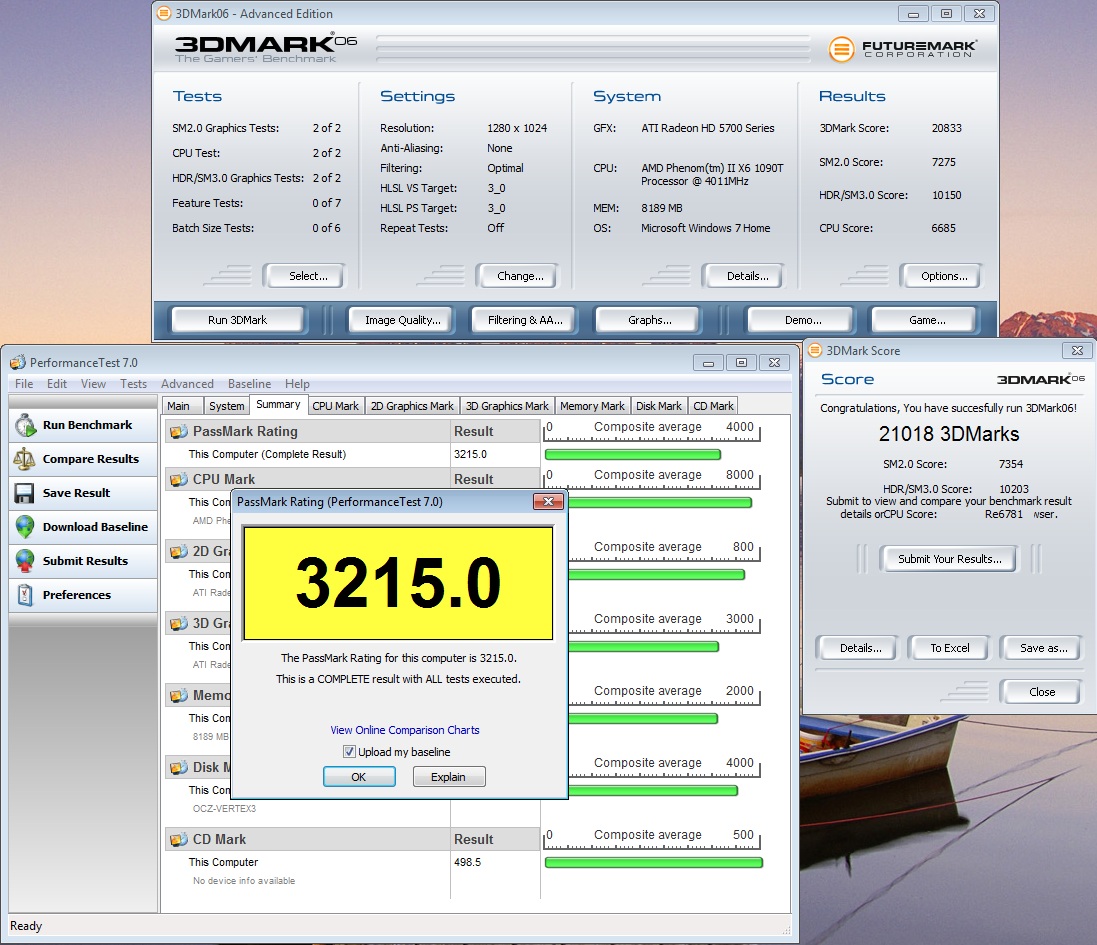Open Filtering & AA in 3DMark06

(x=525, y=320)
